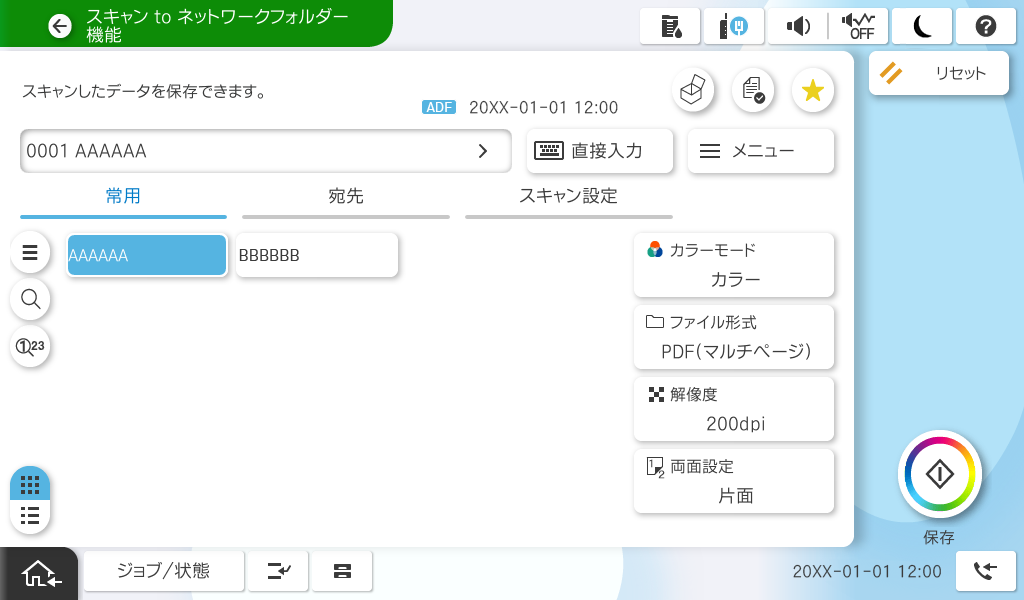Go back using the arrow icon
Image resolution: width=1024 pixels, height=600 pixels.
click(60, 27)
